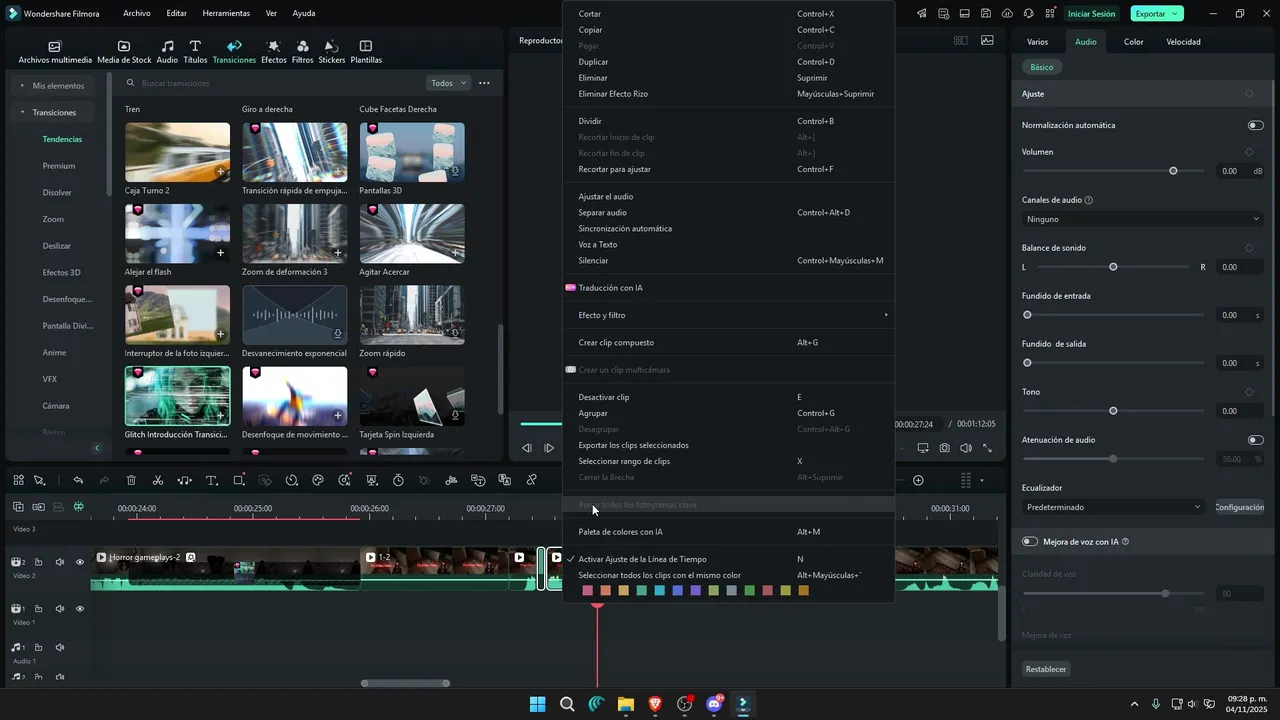Screen dimensions: 1280x720
Task: Open the Efectos panel
Action: coord(273,52)
